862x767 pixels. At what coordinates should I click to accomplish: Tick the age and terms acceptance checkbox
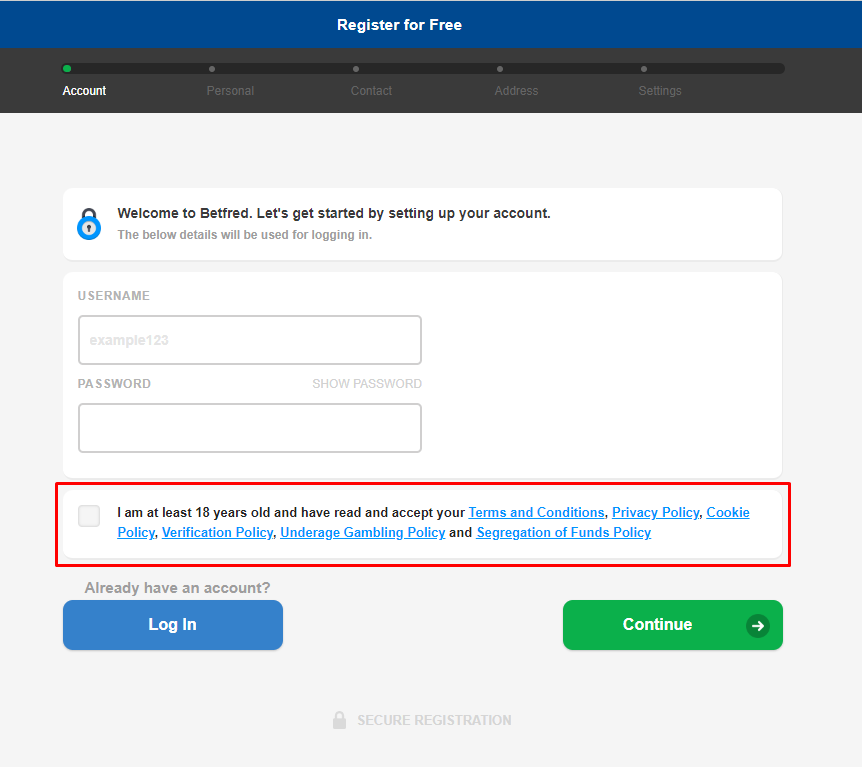(x=89, y=516)
